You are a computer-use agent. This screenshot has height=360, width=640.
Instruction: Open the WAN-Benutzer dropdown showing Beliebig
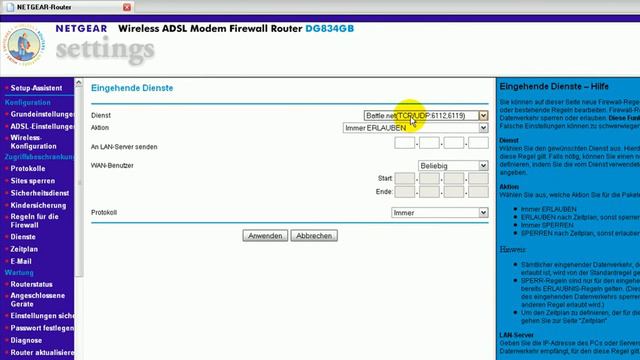point(453,166)
